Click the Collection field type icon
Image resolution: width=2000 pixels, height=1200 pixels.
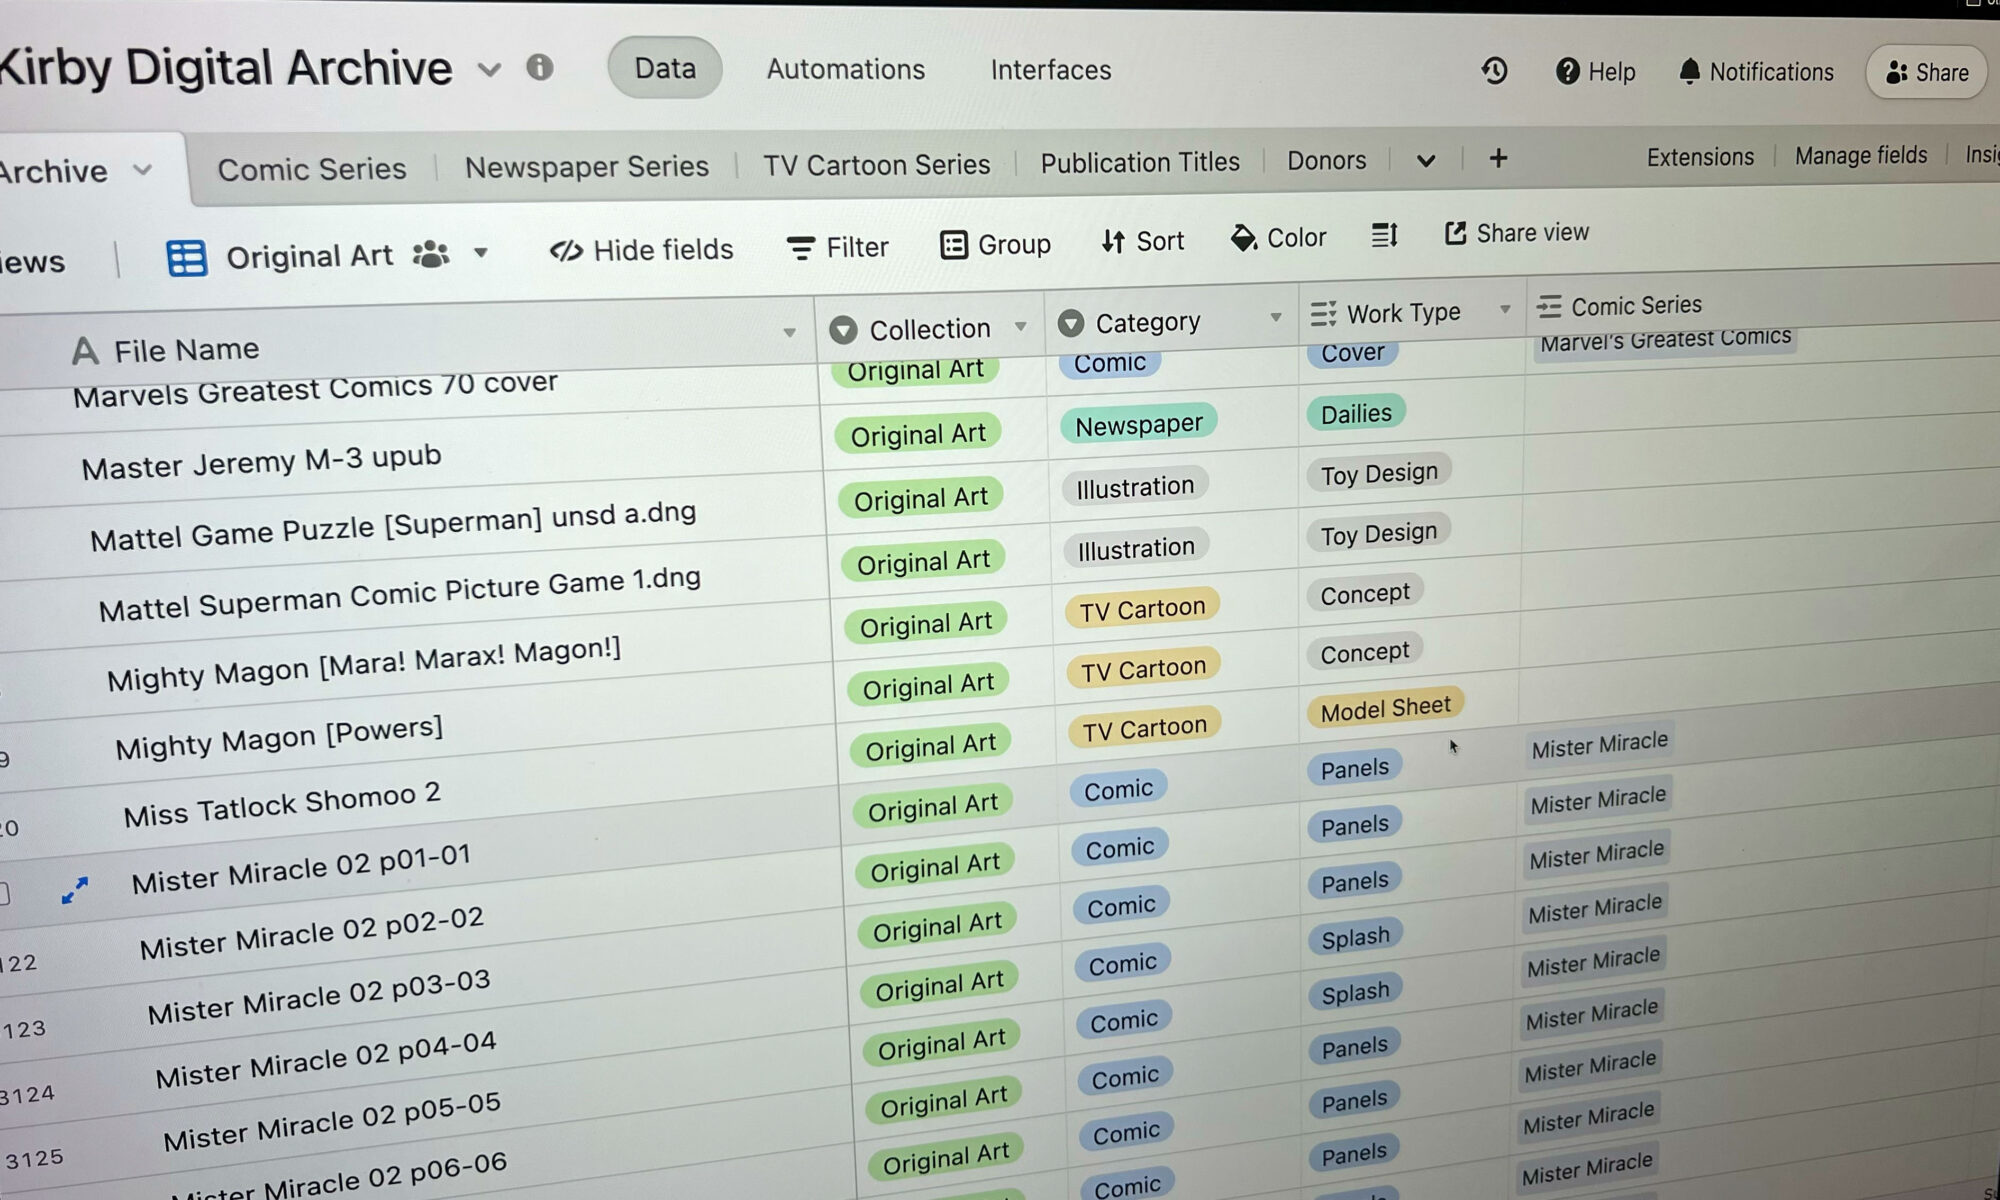[x=843, y=330]
